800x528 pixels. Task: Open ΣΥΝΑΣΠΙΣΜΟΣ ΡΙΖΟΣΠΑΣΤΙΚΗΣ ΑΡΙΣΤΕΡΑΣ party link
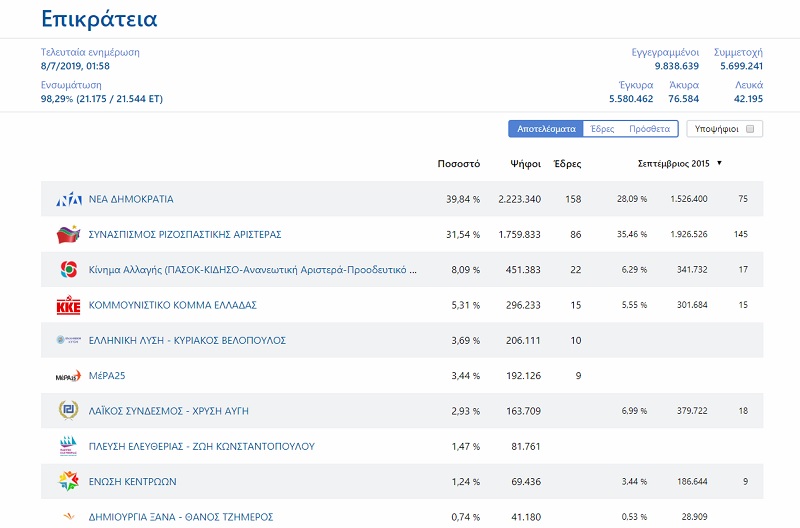(x=185, y=234)
